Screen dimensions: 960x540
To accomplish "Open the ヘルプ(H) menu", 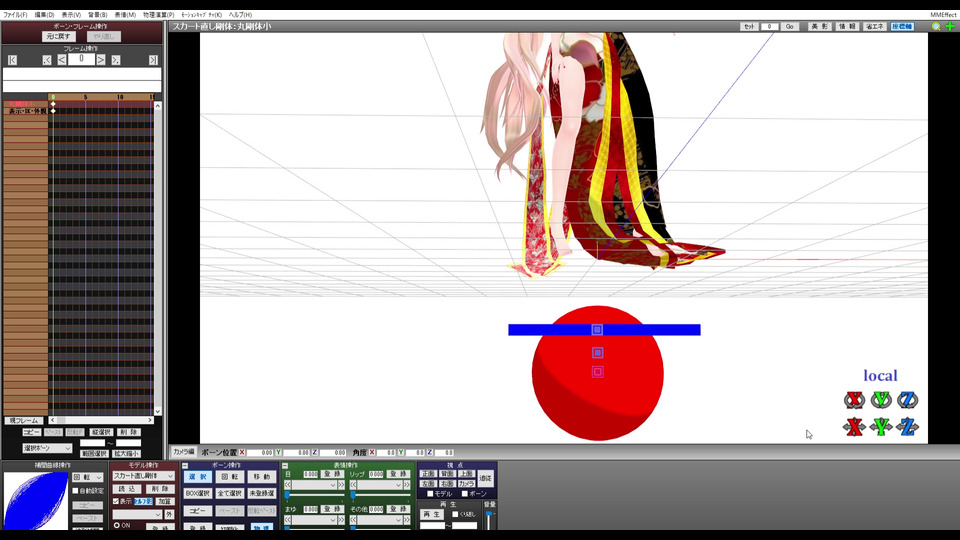I will tap(240, 15).
